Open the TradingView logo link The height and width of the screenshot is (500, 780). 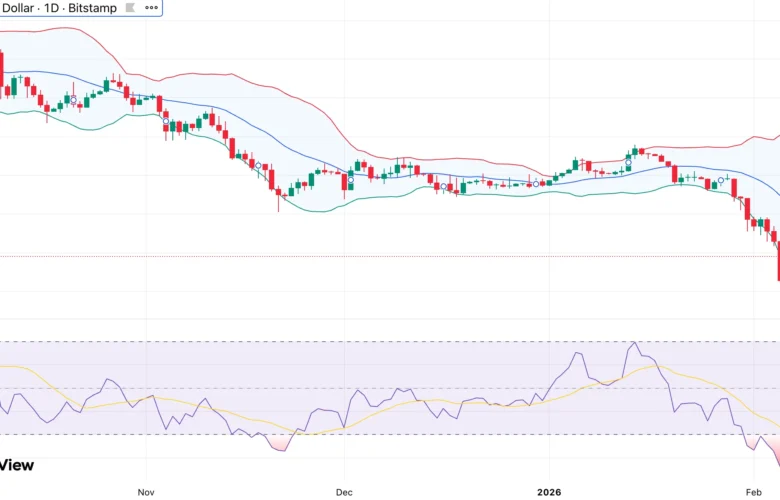[x=16, y=465]
